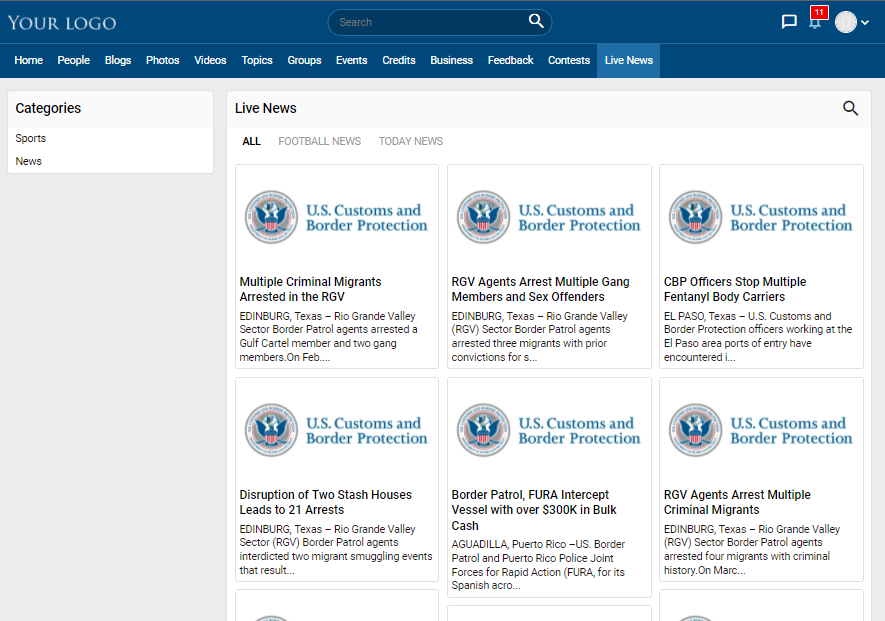The width and height of the screenshot is (885, 621).
Task: Open the messages chat icon
Action: [x=788, y=22]
